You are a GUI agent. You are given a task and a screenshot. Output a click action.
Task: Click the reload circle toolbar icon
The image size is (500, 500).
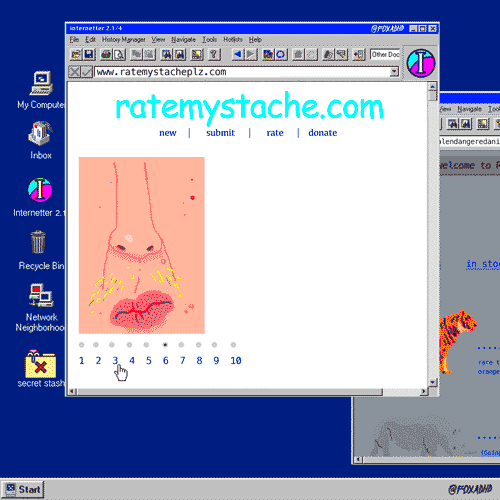281,54
